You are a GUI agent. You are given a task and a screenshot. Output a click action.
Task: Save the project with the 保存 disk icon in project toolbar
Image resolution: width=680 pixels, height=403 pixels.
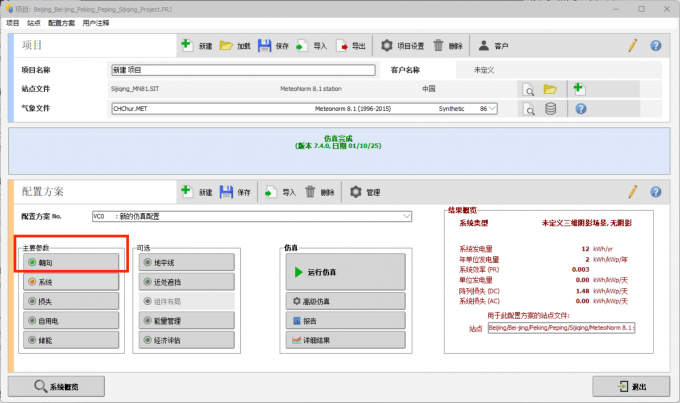[x=265, y=46]
